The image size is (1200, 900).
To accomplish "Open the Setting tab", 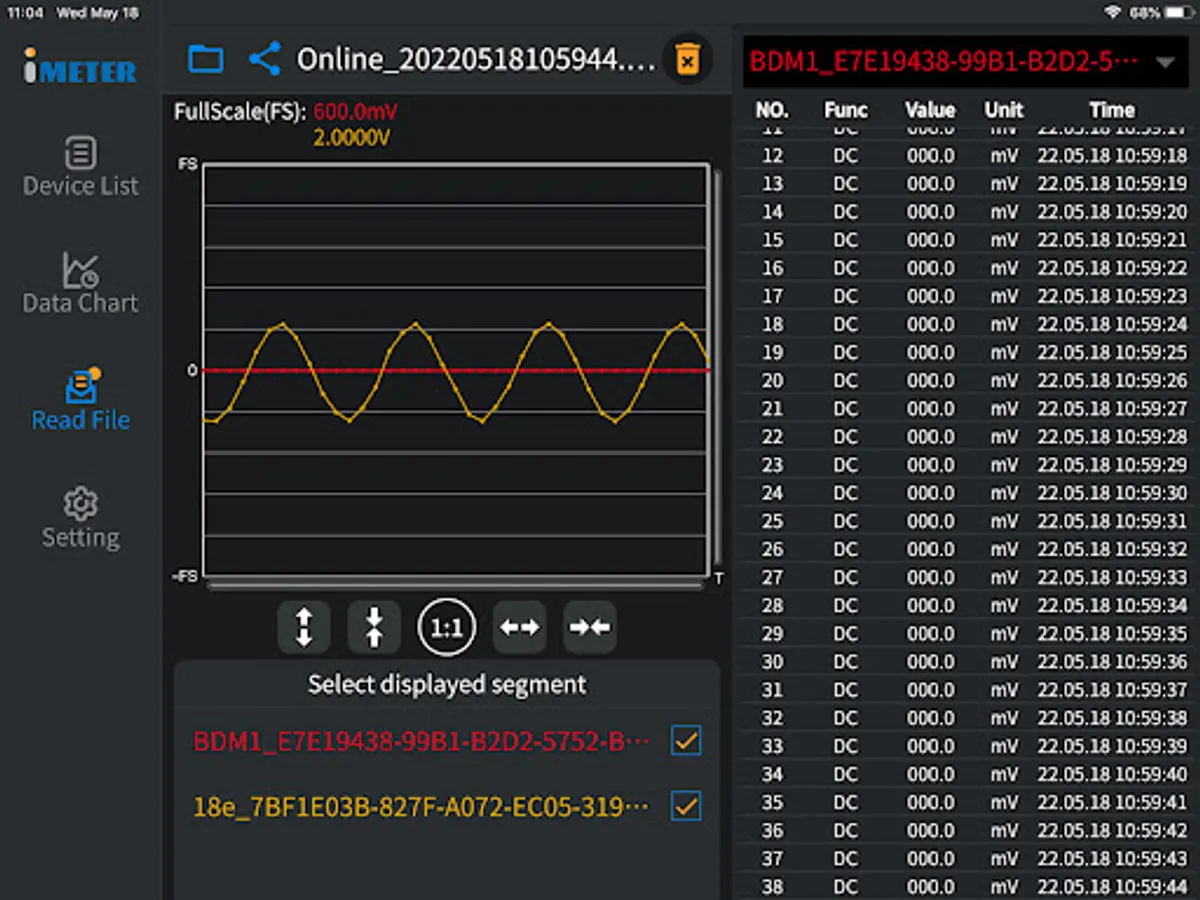I will click(80, 518).
